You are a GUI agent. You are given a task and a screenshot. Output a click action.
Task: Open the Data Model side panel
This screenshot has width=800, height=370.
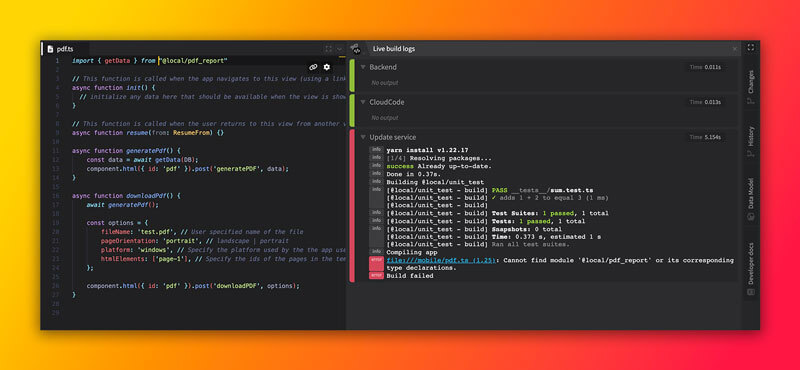[x=751, y=199]
